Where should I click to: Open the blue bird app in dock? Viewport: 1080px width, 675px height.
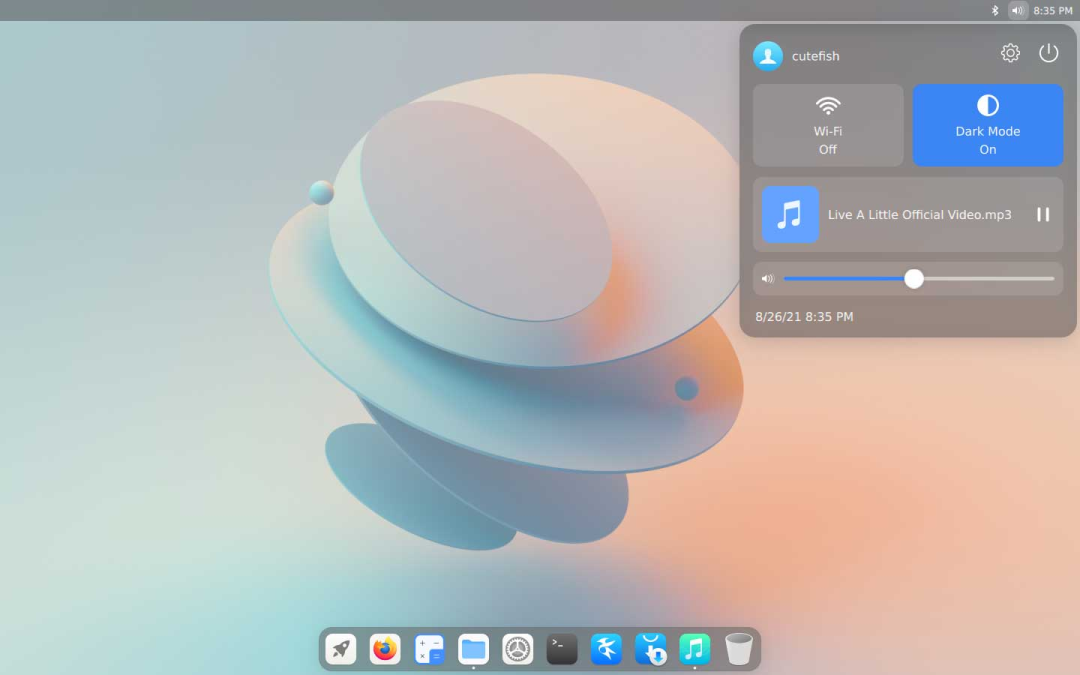tap(606, 649)
